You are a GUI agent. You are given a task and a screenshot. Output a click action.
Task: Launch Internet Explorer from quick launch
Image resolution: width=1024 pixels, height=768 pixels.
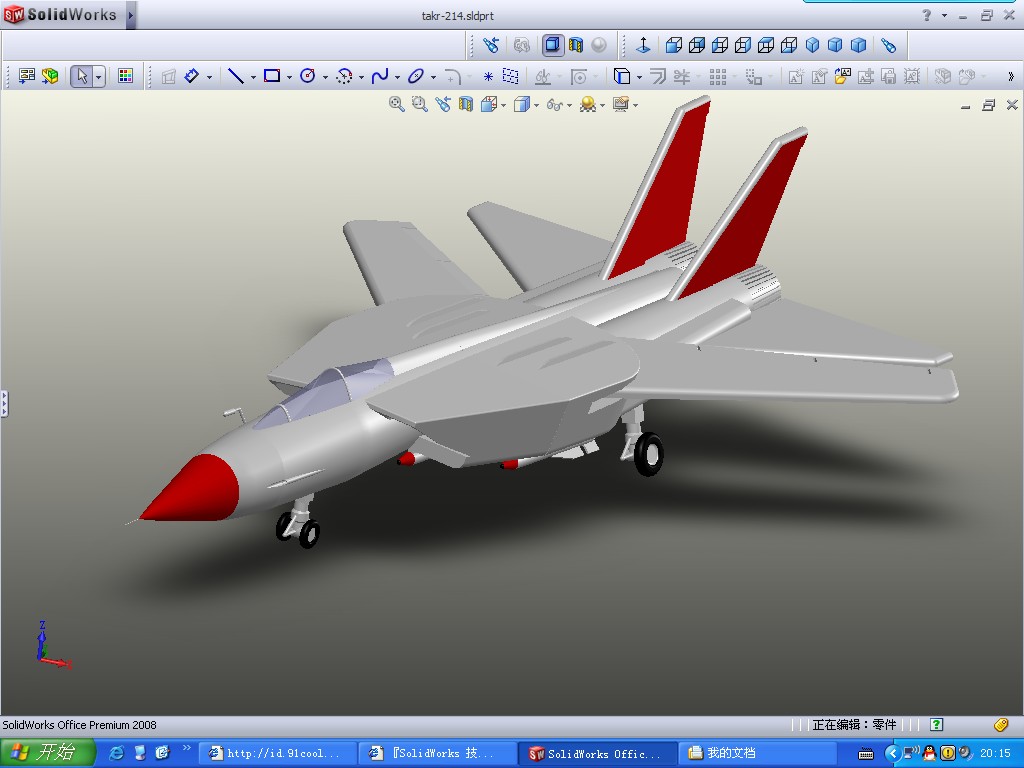[116, 753]
